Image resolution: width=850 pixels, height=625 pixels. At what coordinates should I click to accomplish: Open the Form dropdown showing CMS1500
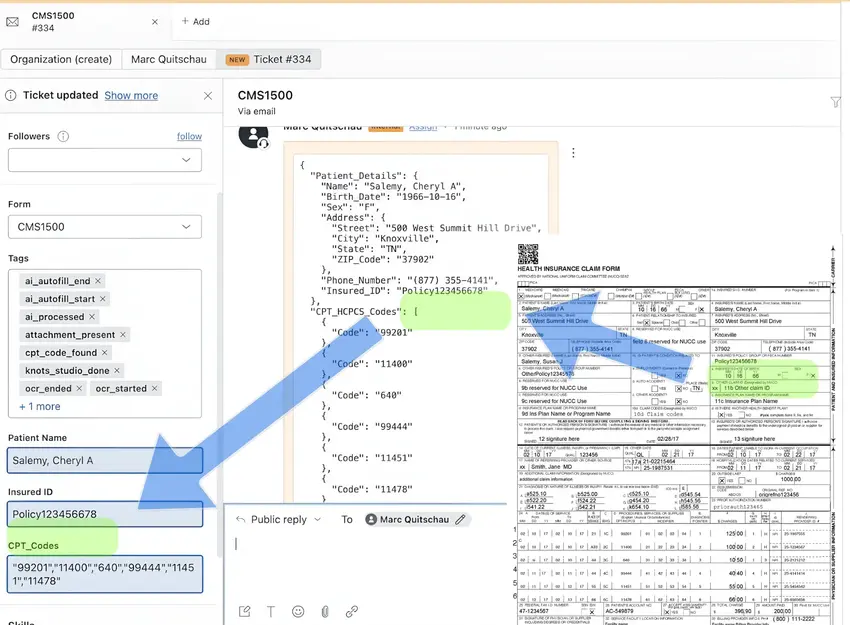coord(105,227)
